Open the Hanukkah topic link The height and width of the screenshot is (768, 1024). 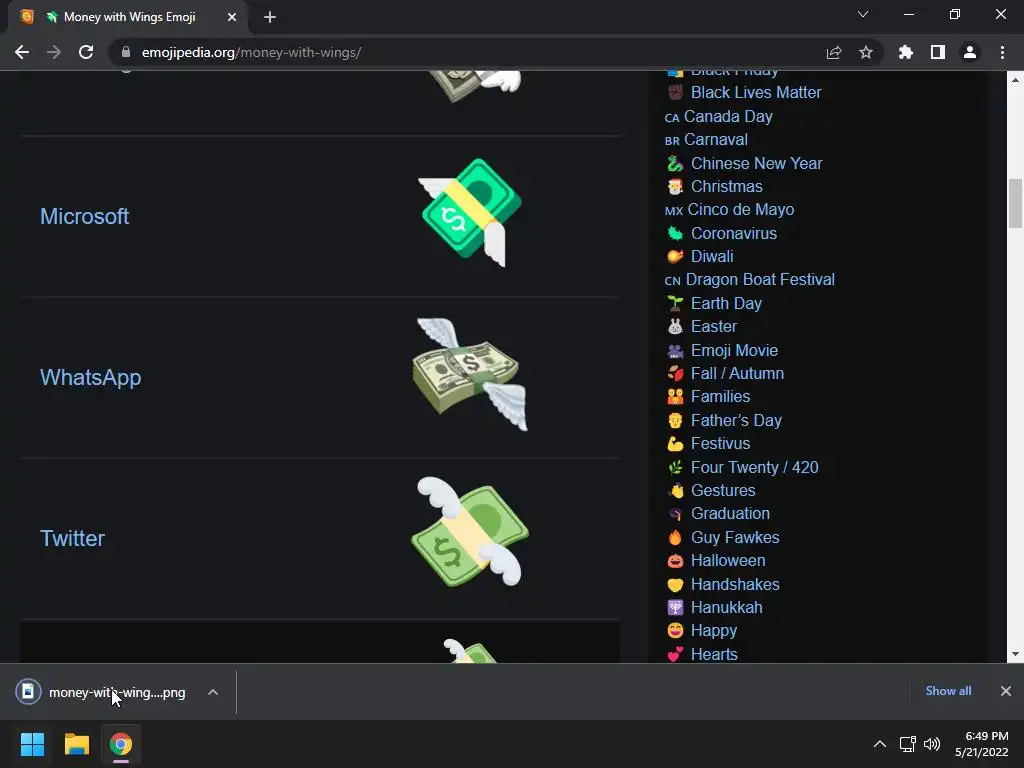tap(726, 607)
